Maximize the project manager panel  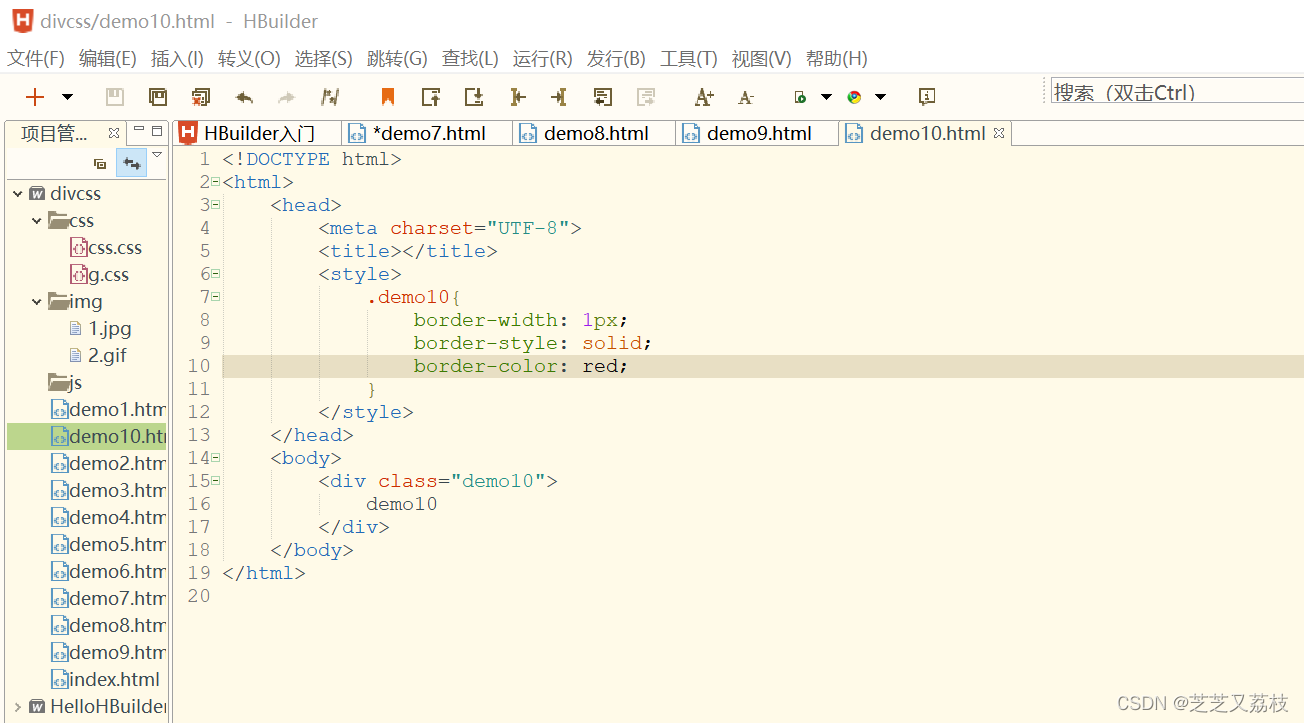(157, 130)
